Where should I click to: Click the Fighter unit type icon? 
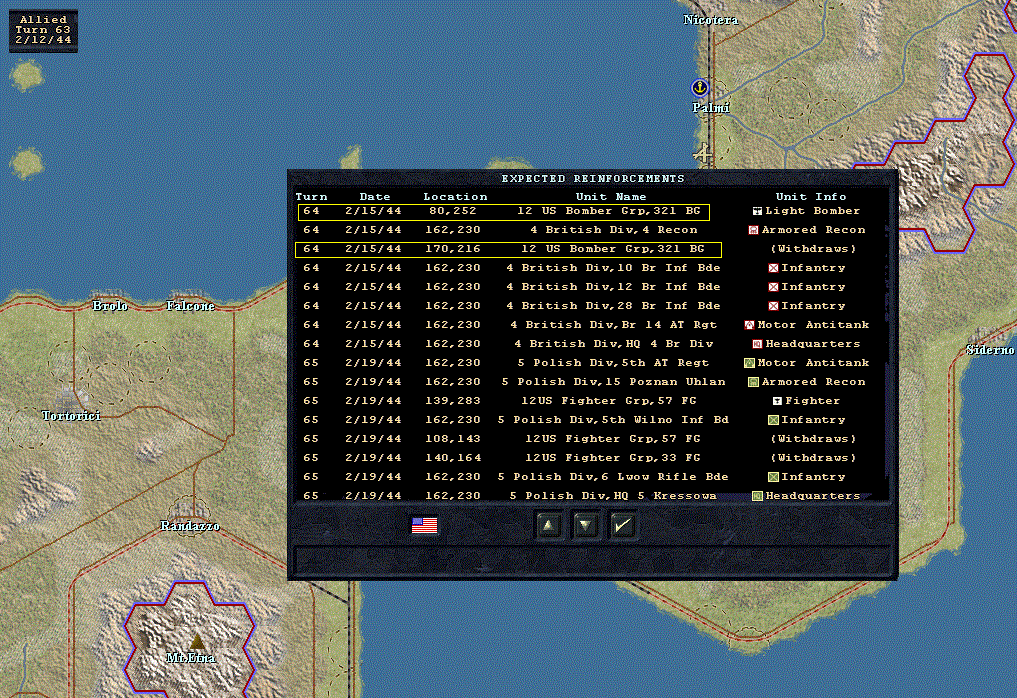pos(777,401)
